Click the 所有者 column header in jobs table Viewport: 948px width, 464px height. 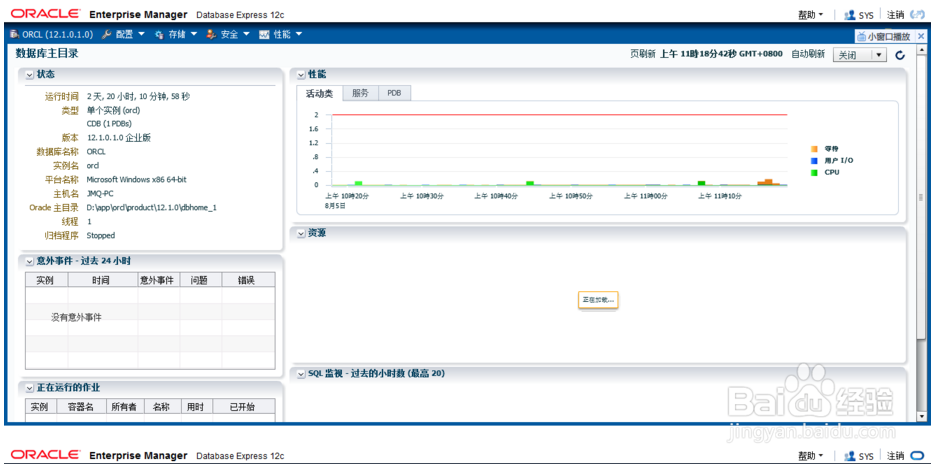pos(125,407)
